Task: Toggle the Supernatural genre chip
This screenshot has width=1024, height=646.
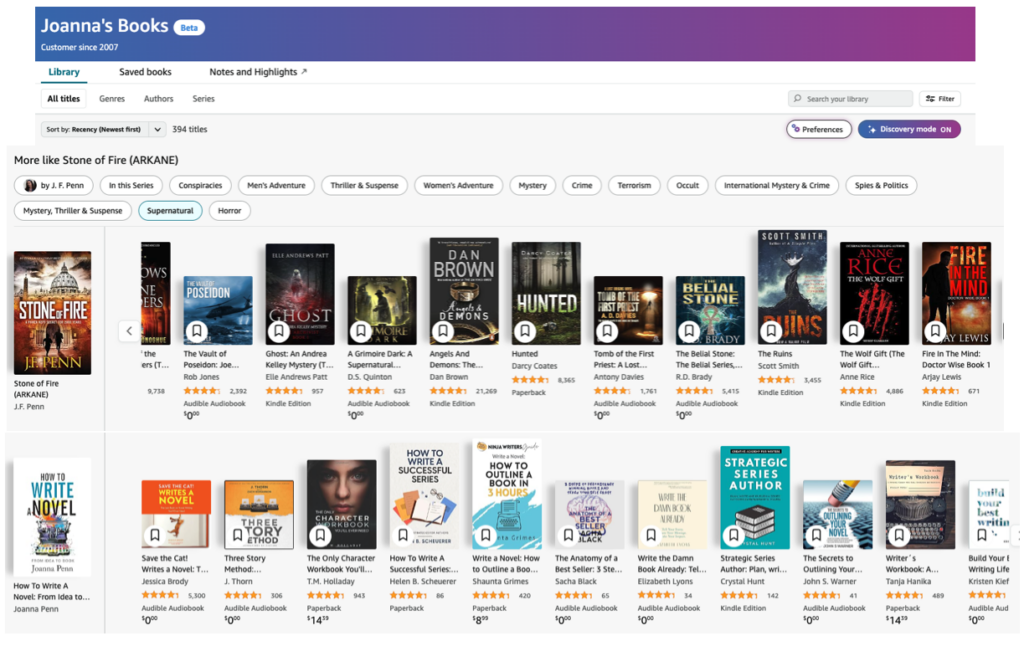Action: click(170, 211)
